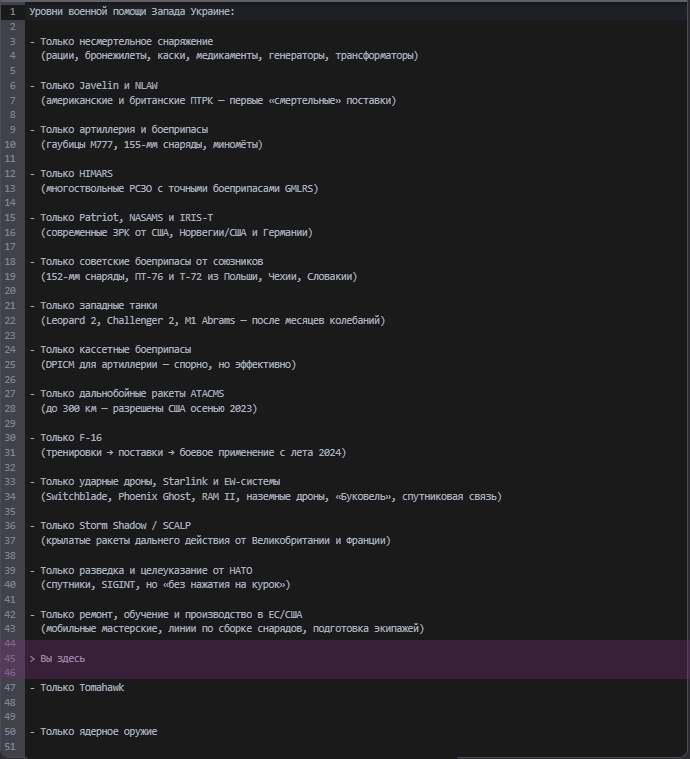690x759 pixels.
Task: Click "Только Storm Shadow / SCALP" text
Action: [115, 525]
